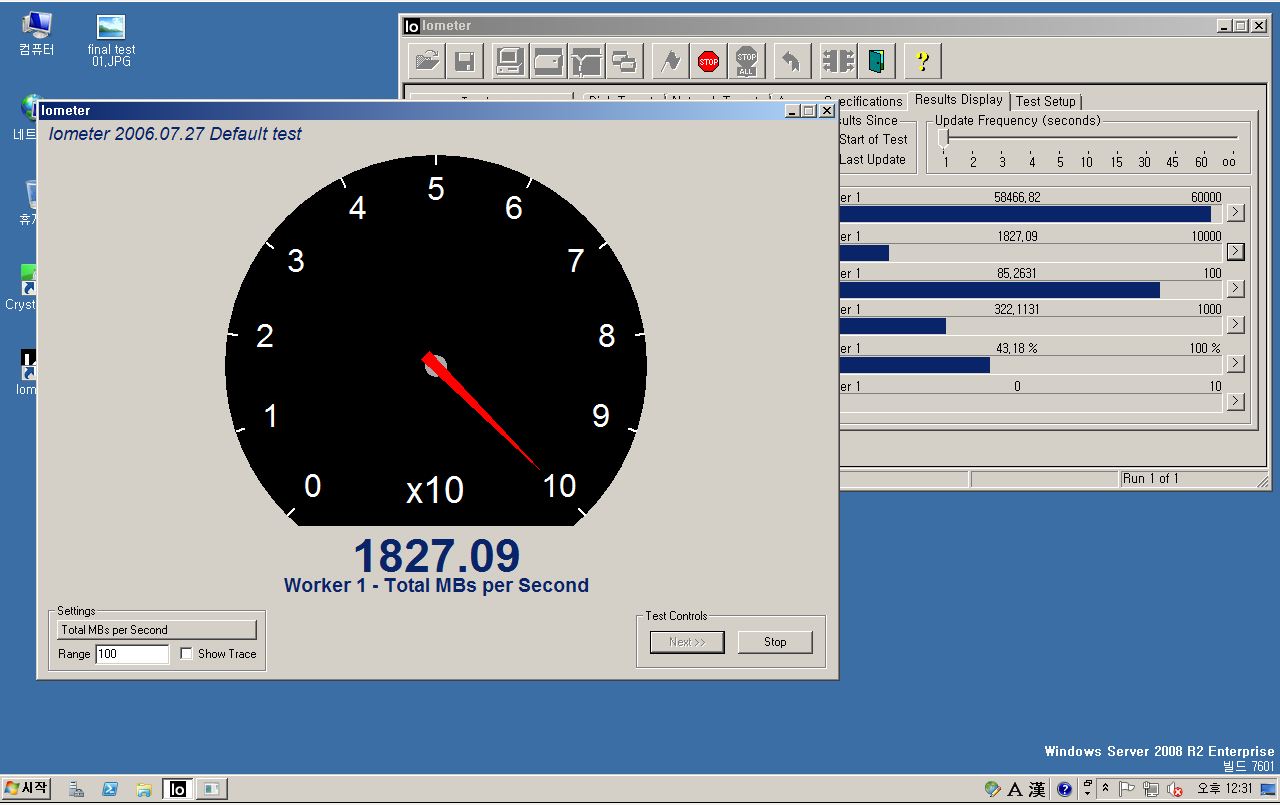The width and height of the screenshot is (1280, 805).
Task: Click the 오후 12:31 clock in the taskbar
Action: 1225,789
